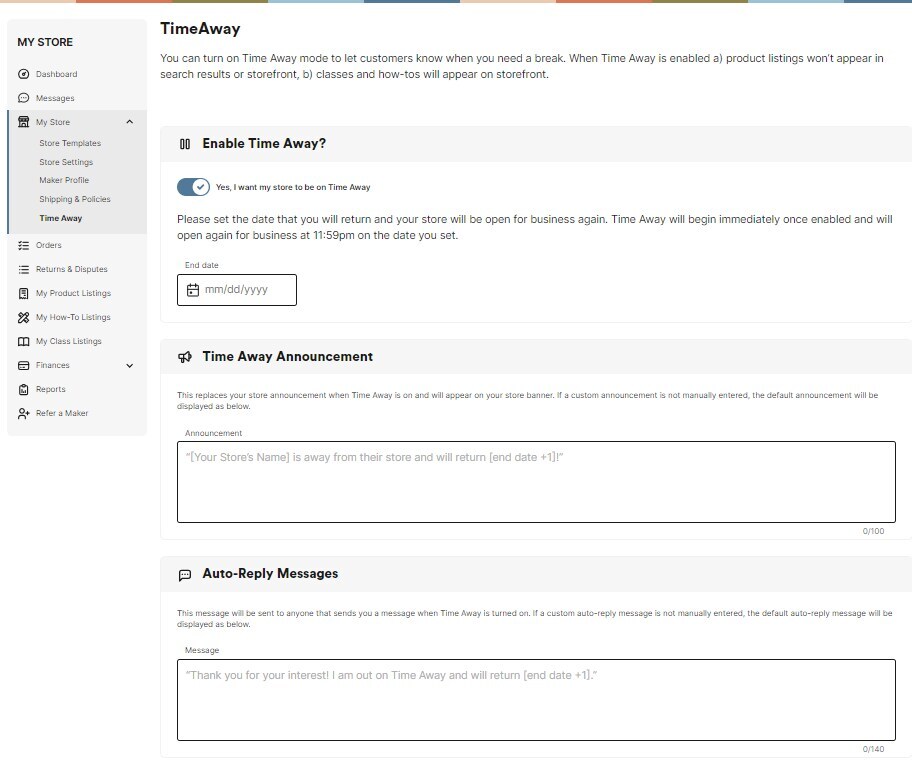This screenshot has width=912, height=760.
Task: Click the Messages speech-bubble icon
Action: tap(25, 98)
